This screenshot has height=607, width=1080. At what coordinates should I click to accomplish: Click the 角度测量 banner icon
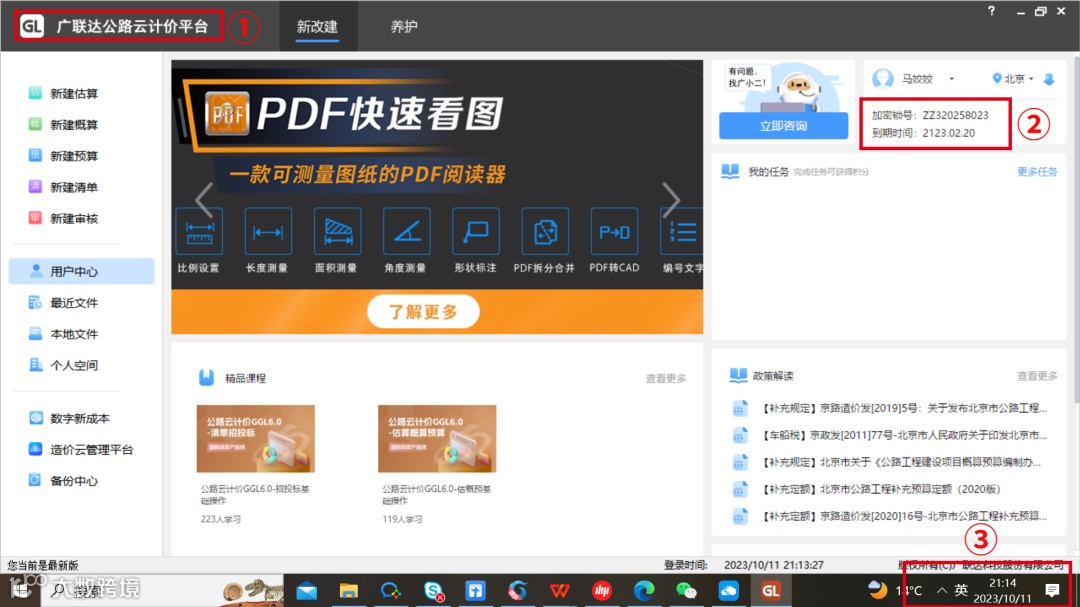click(x=406, y=232)
